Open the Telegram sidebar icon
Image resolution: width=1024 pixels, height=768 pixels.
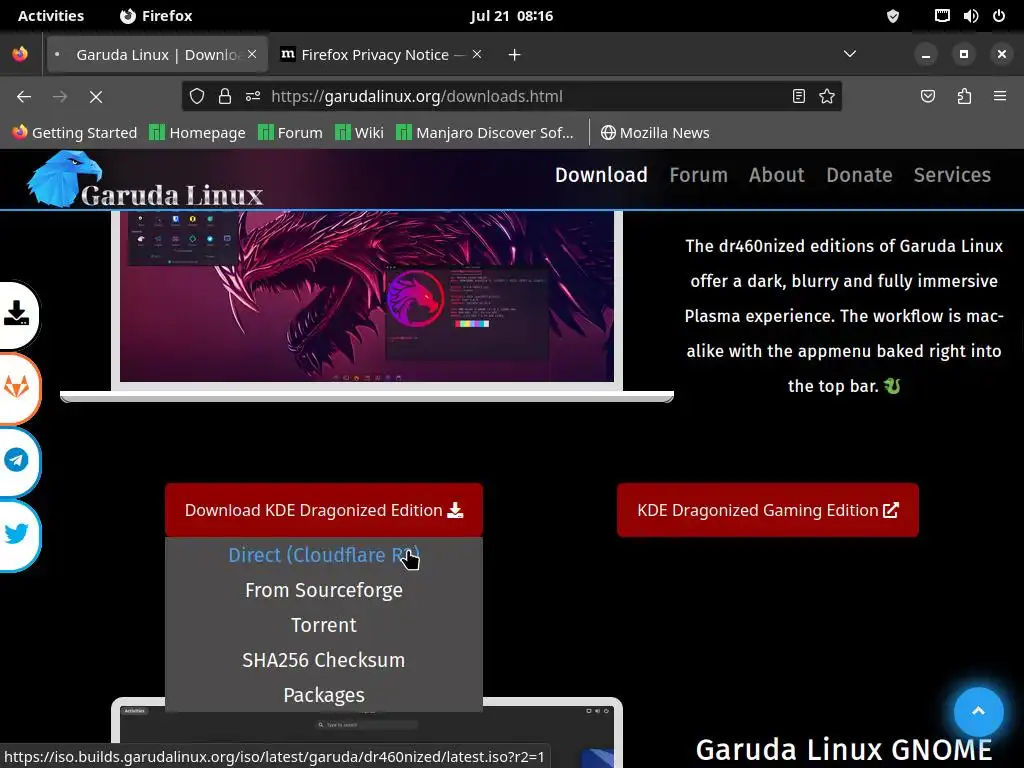pos(18,461)
